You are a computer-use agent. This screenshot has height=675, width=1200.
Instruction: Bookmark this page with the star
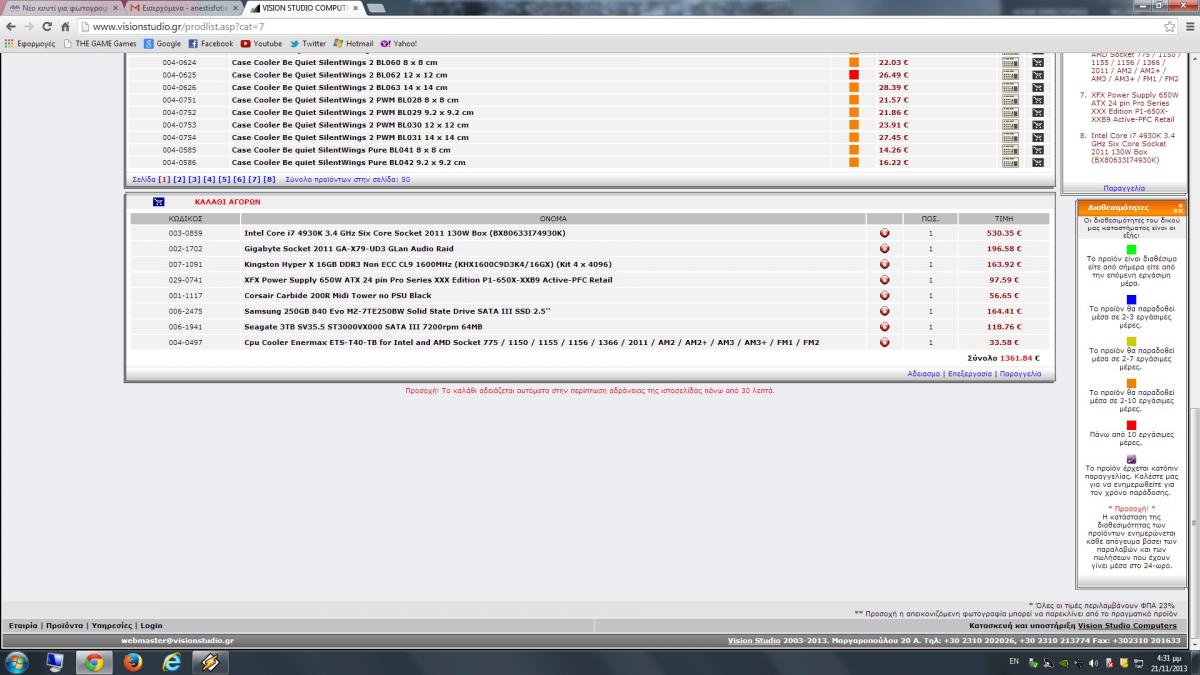[x=1169, y=26]
